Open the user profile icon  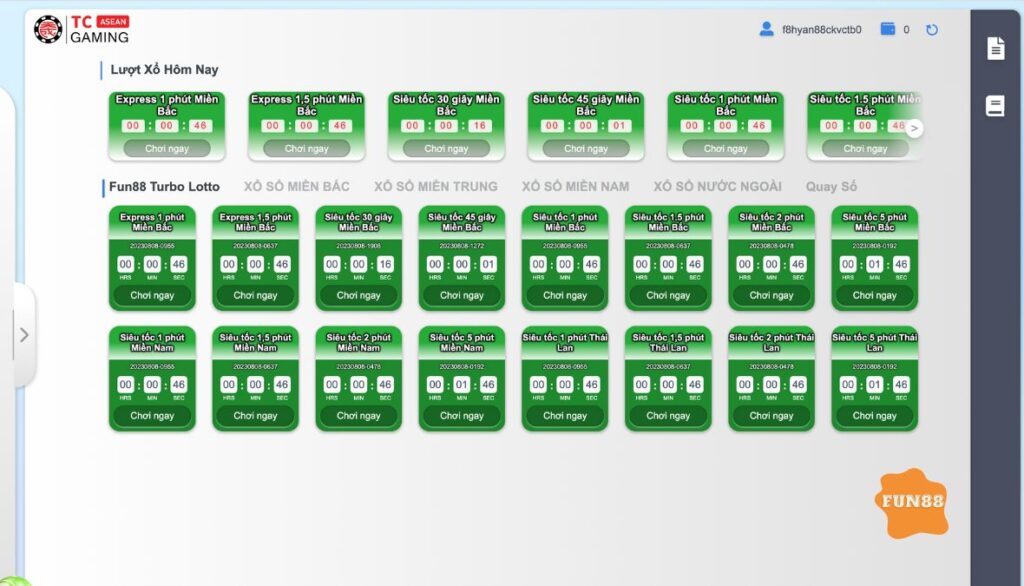(766, 29)
